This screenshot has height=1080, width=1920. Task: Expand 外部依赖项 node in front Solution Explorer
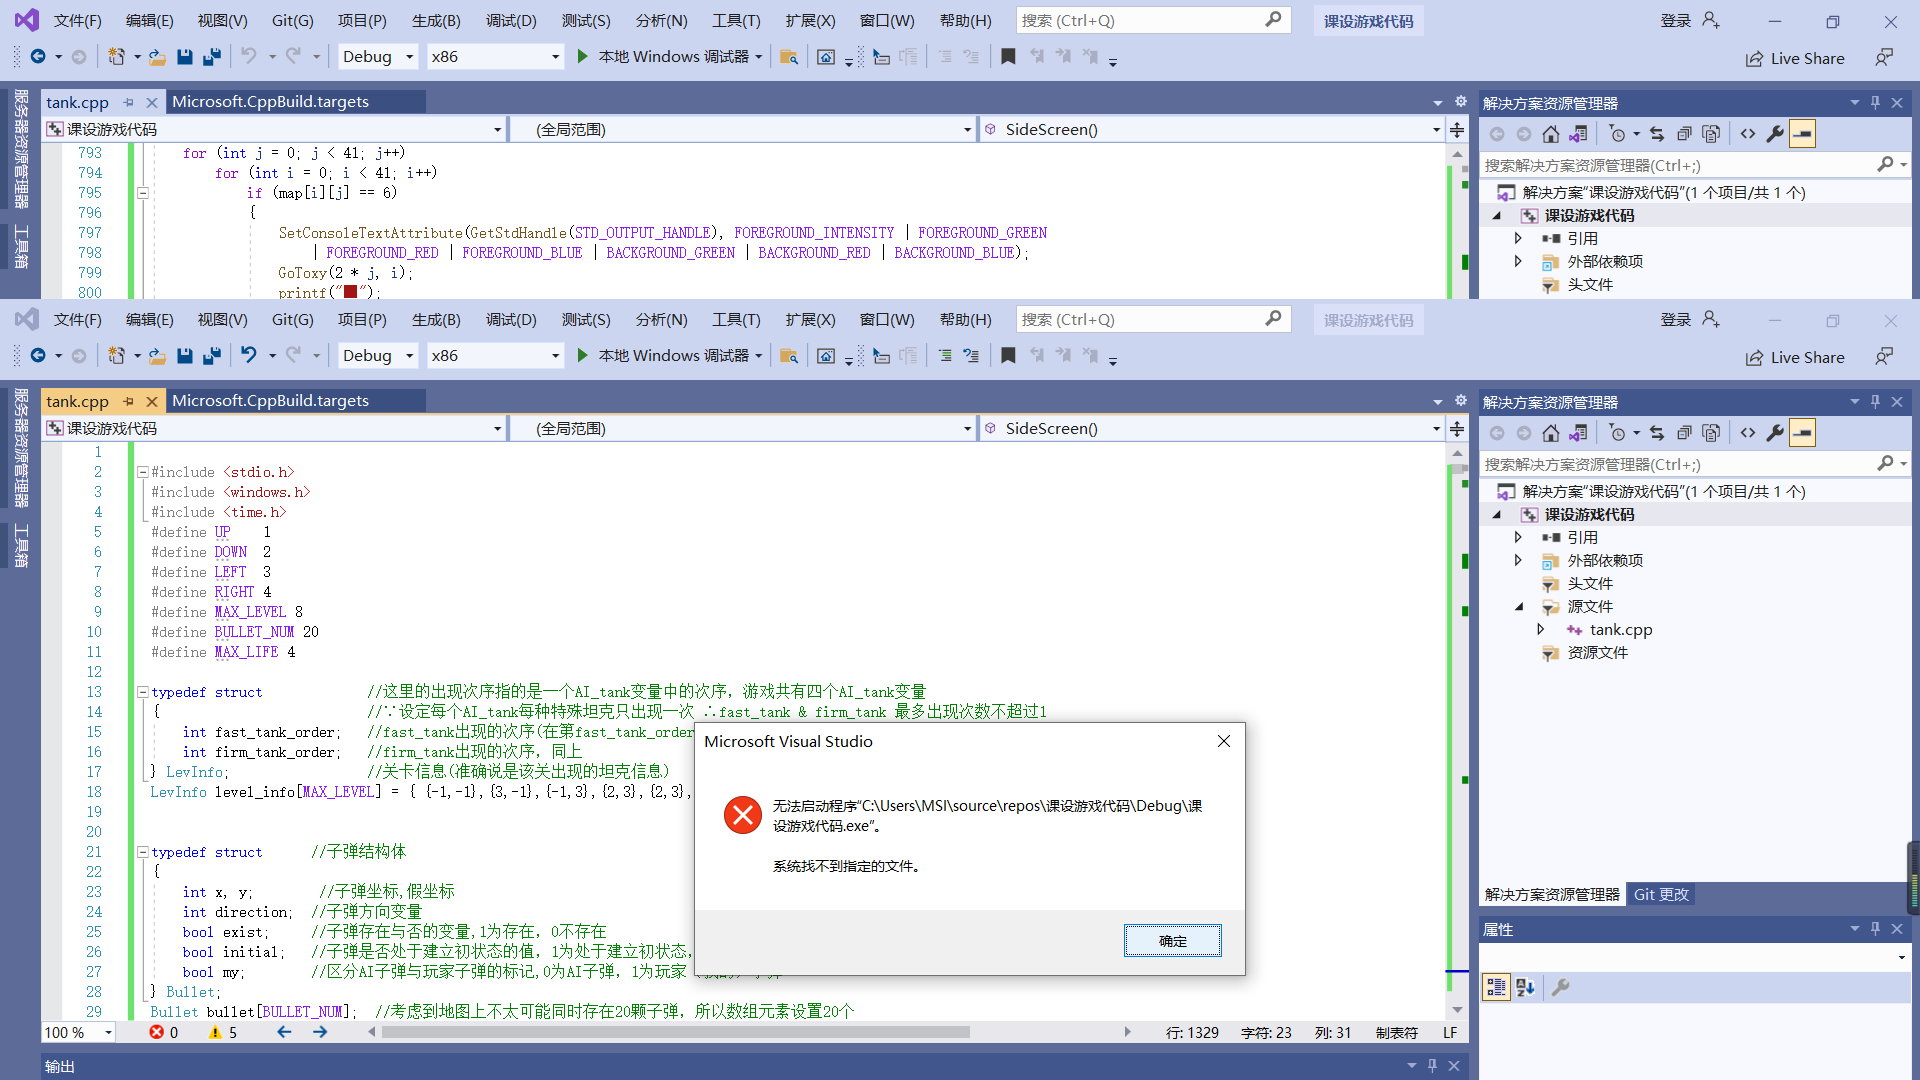(x=1518, y=561)
